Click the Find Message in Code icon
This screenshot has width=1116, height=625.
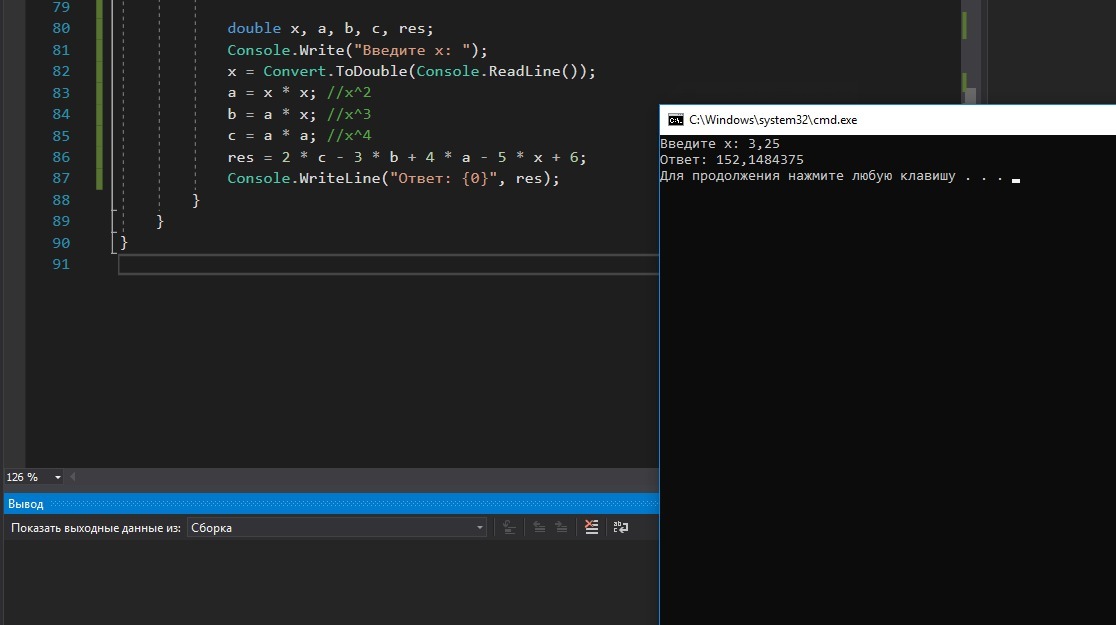pos(510,527)
